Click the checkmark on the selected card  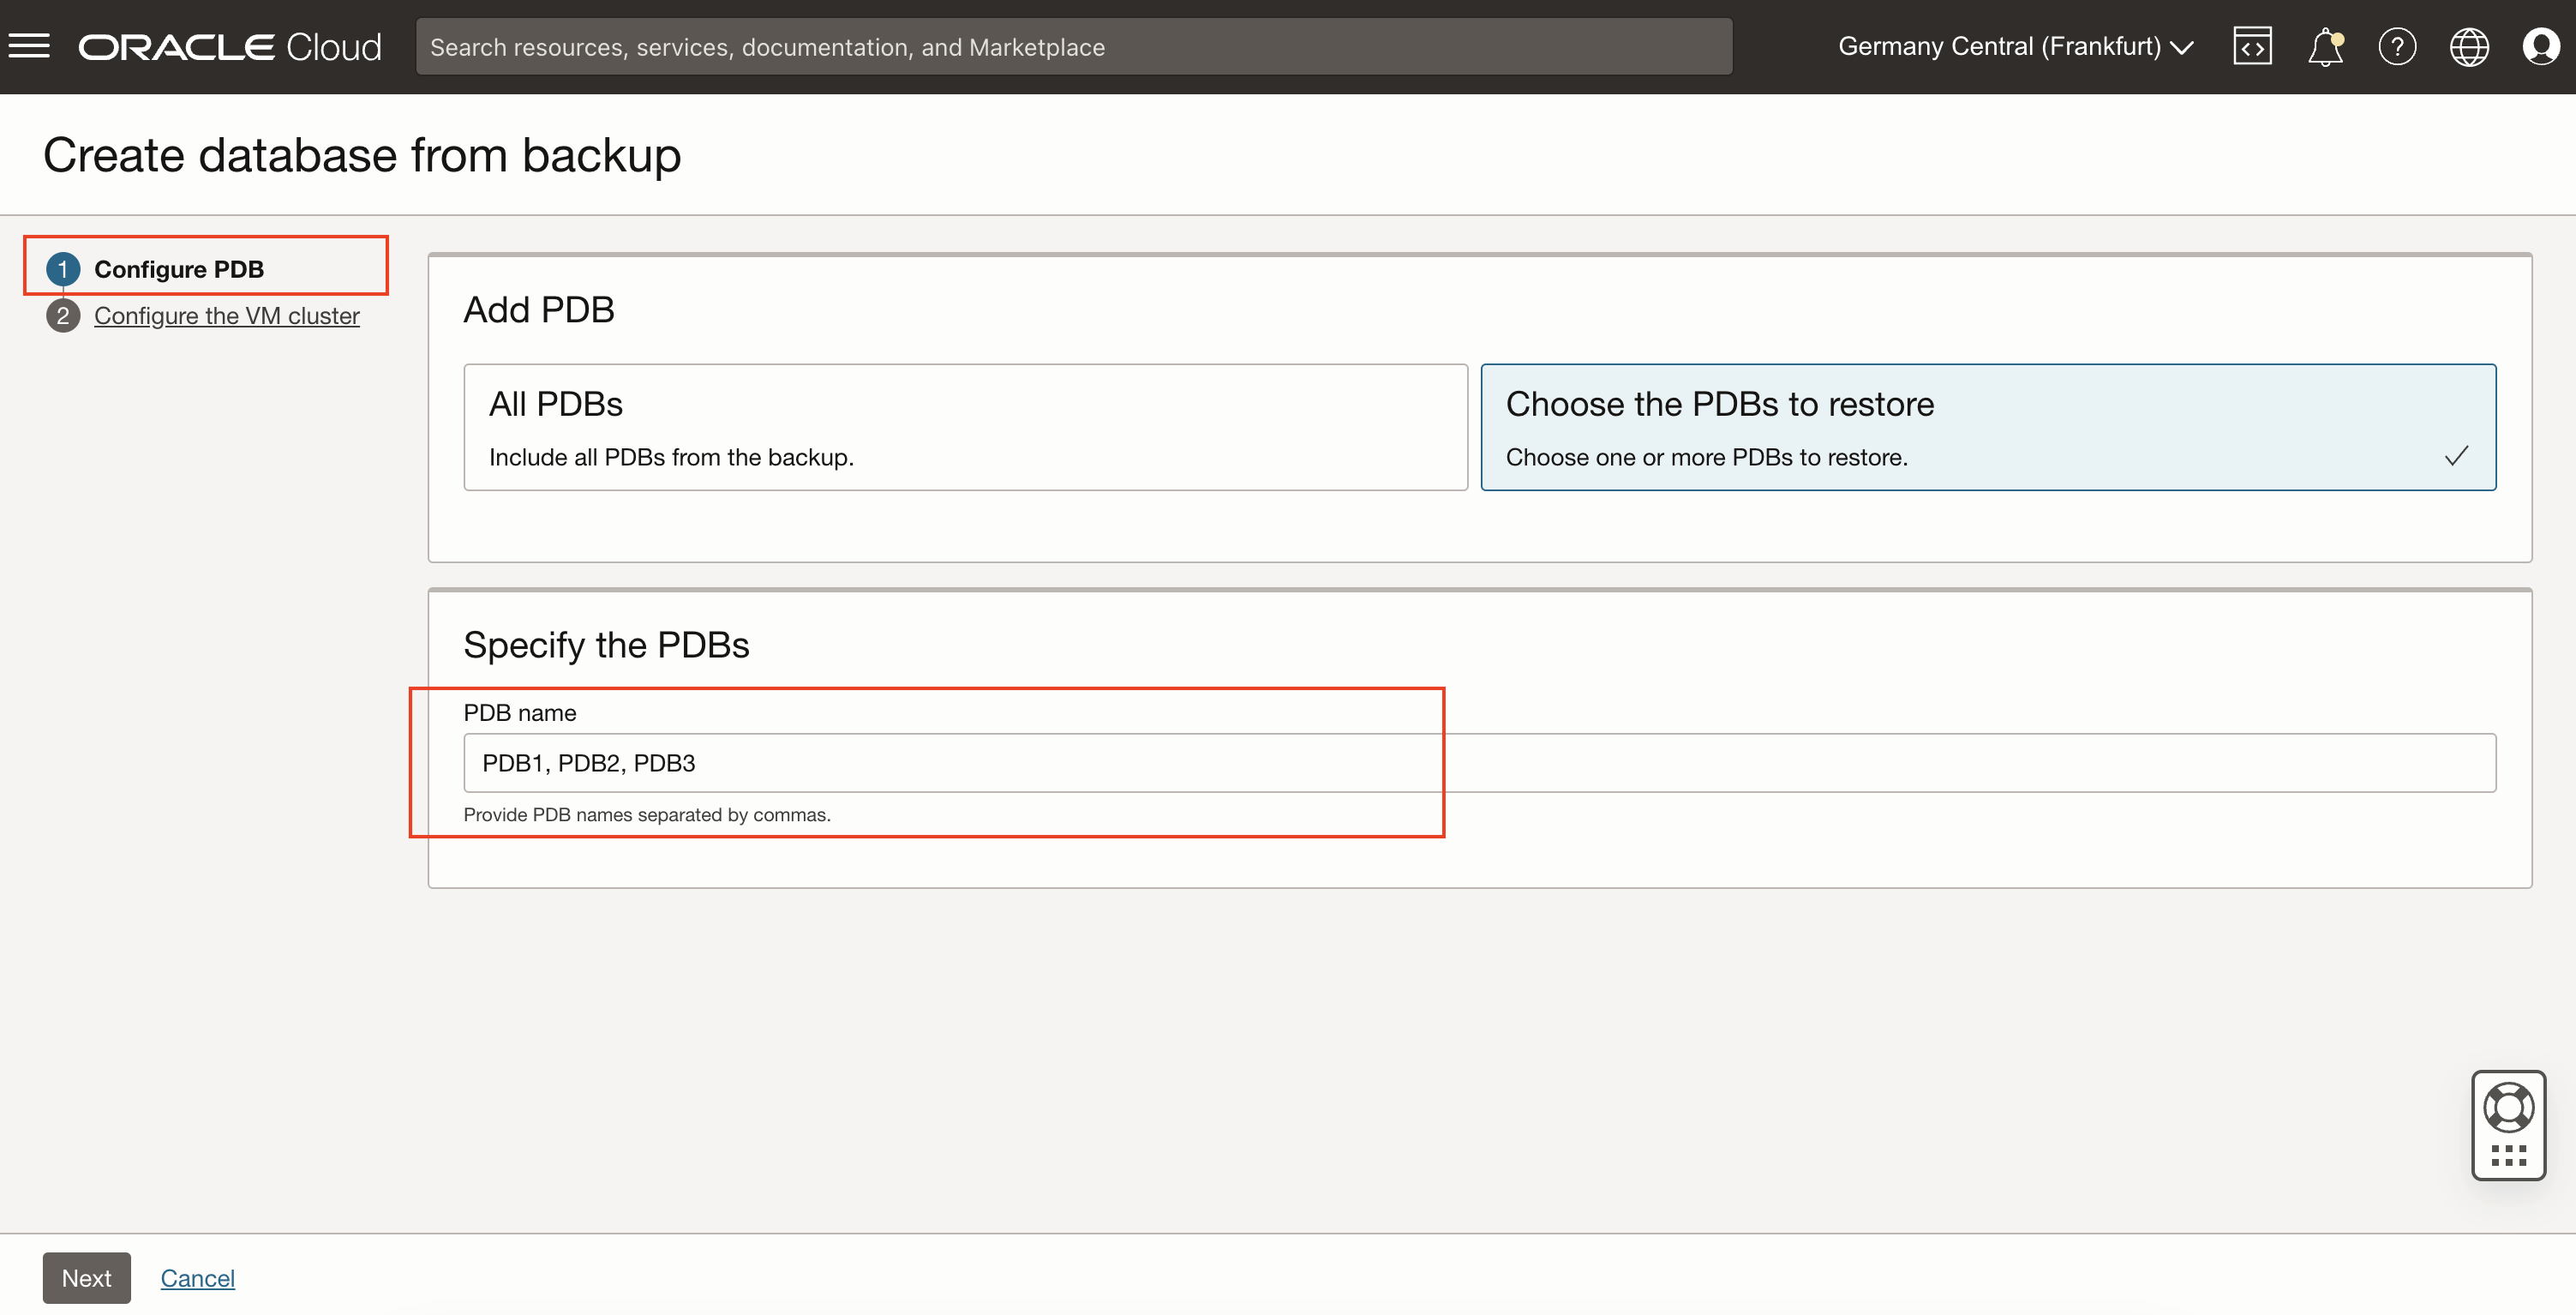[x=2456, y=456]
